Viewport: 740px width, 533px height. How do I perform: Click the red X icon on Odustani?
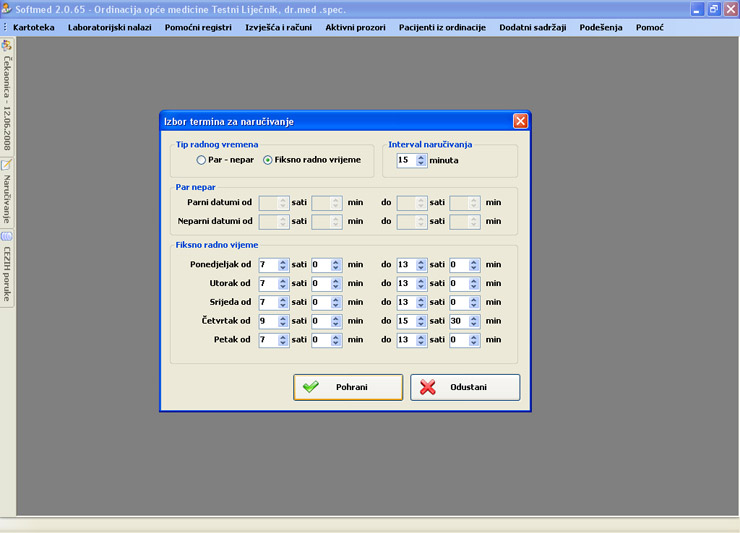coord(428,387)
